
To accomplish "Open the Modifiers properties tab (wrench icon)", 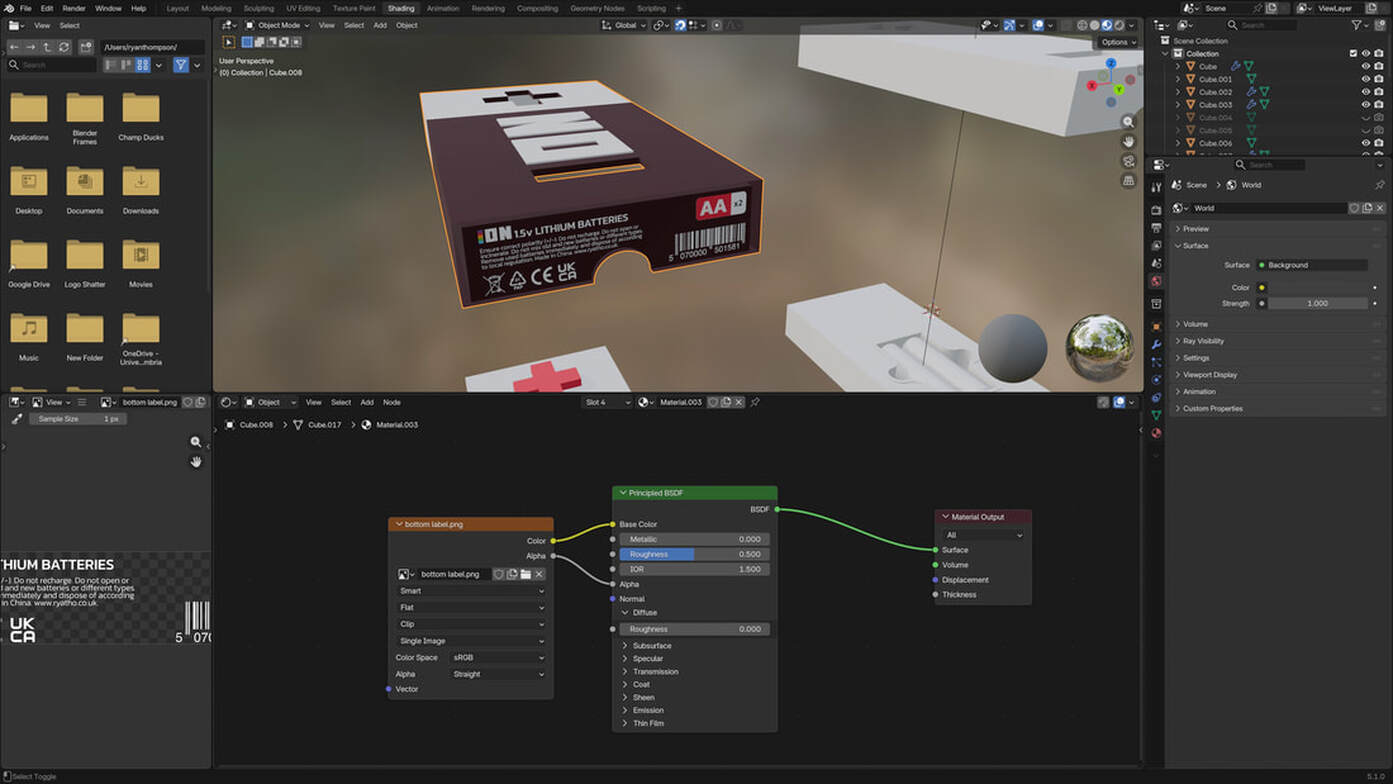I will tap(1156, 344).
